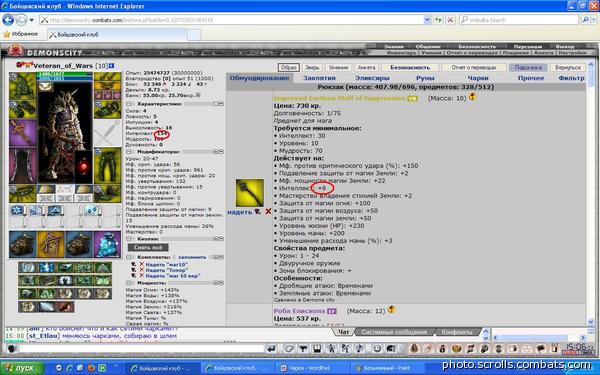This screenshot has width=600, height=375.
Task: Toggle the checkbox before запомнить
Action: point(174,257)
